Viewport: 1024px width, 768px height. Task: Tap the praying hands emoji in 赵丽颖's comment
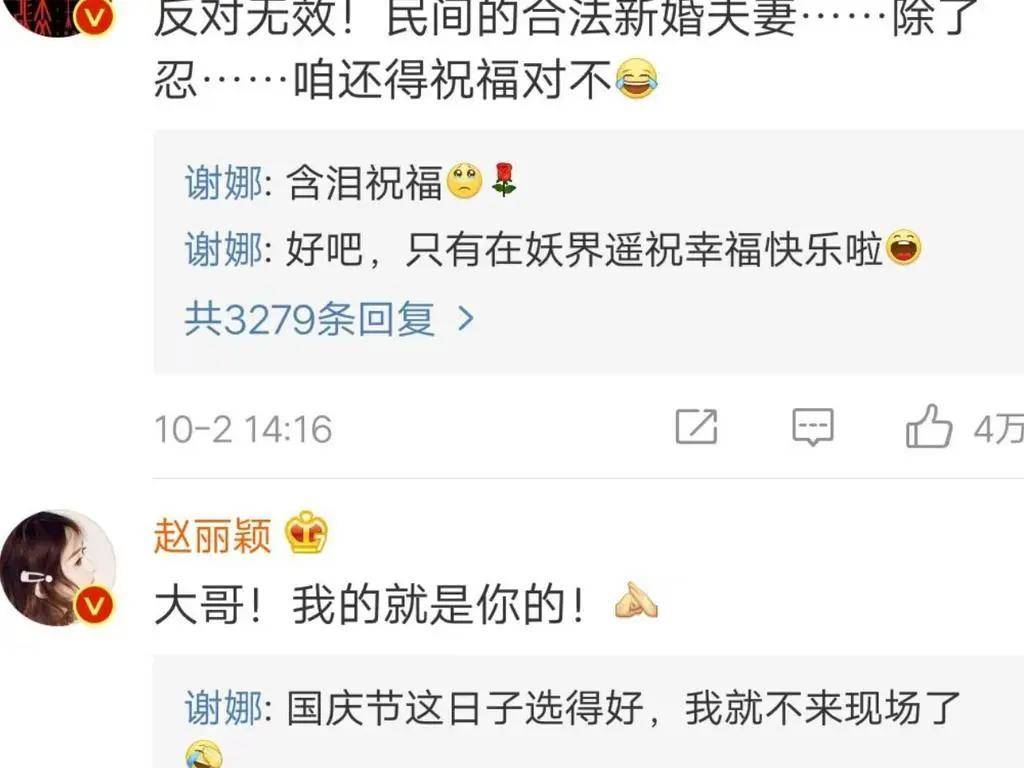tap(635, 601)
